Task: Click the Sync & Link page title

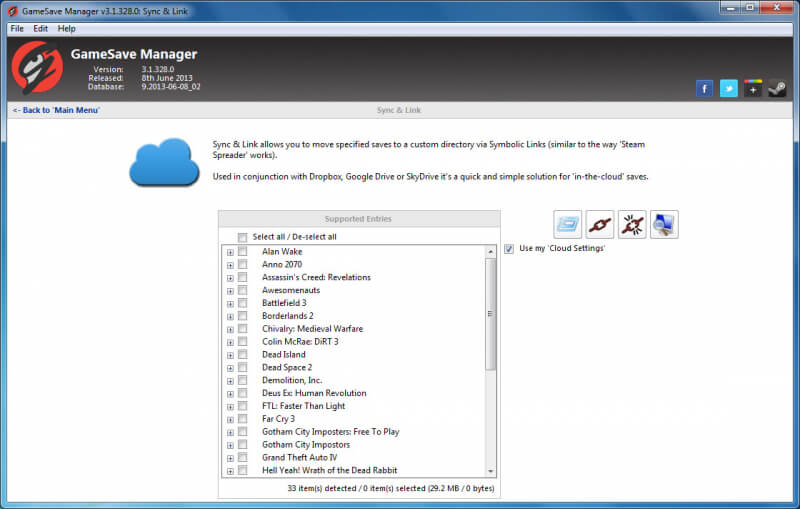Action: 399,110
